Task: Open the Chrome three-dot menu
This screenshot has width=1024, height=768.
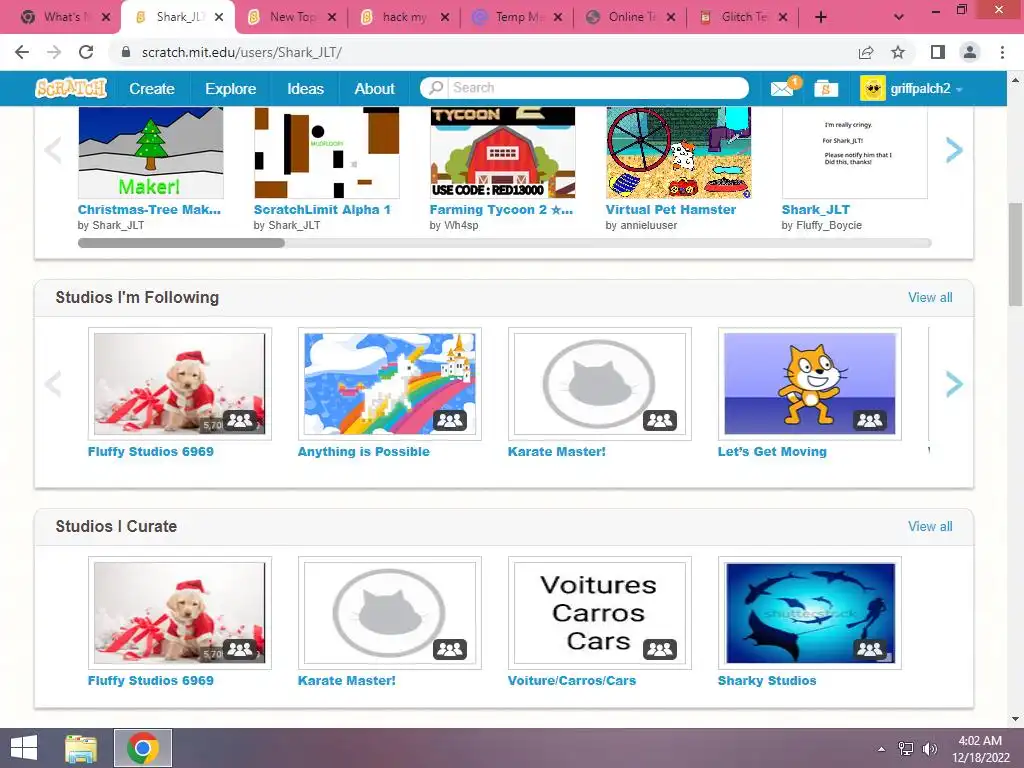Action: click(1002, 52)
